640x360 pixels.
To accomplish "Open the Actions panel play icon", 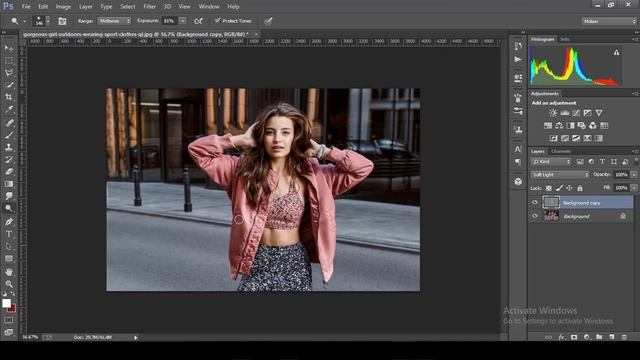I will (518, 60).
